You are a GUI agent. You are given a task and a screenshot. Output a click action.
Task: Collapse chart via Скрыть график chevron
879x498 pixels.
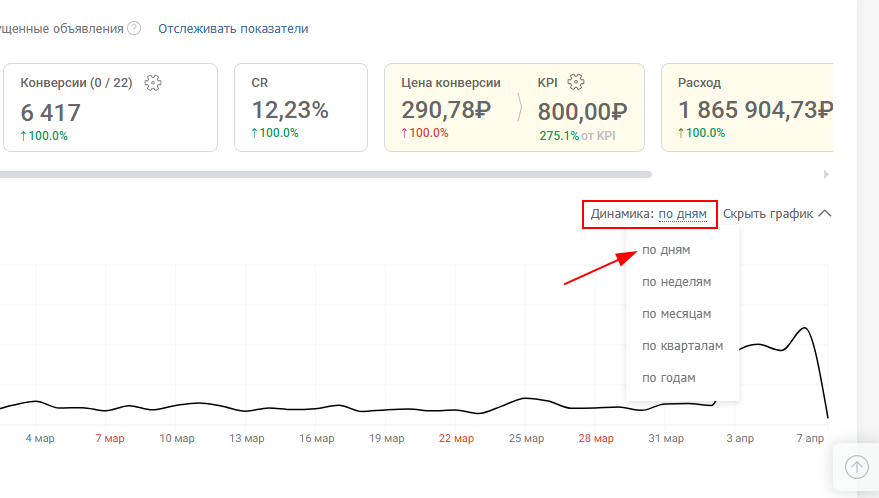point(825,213)
